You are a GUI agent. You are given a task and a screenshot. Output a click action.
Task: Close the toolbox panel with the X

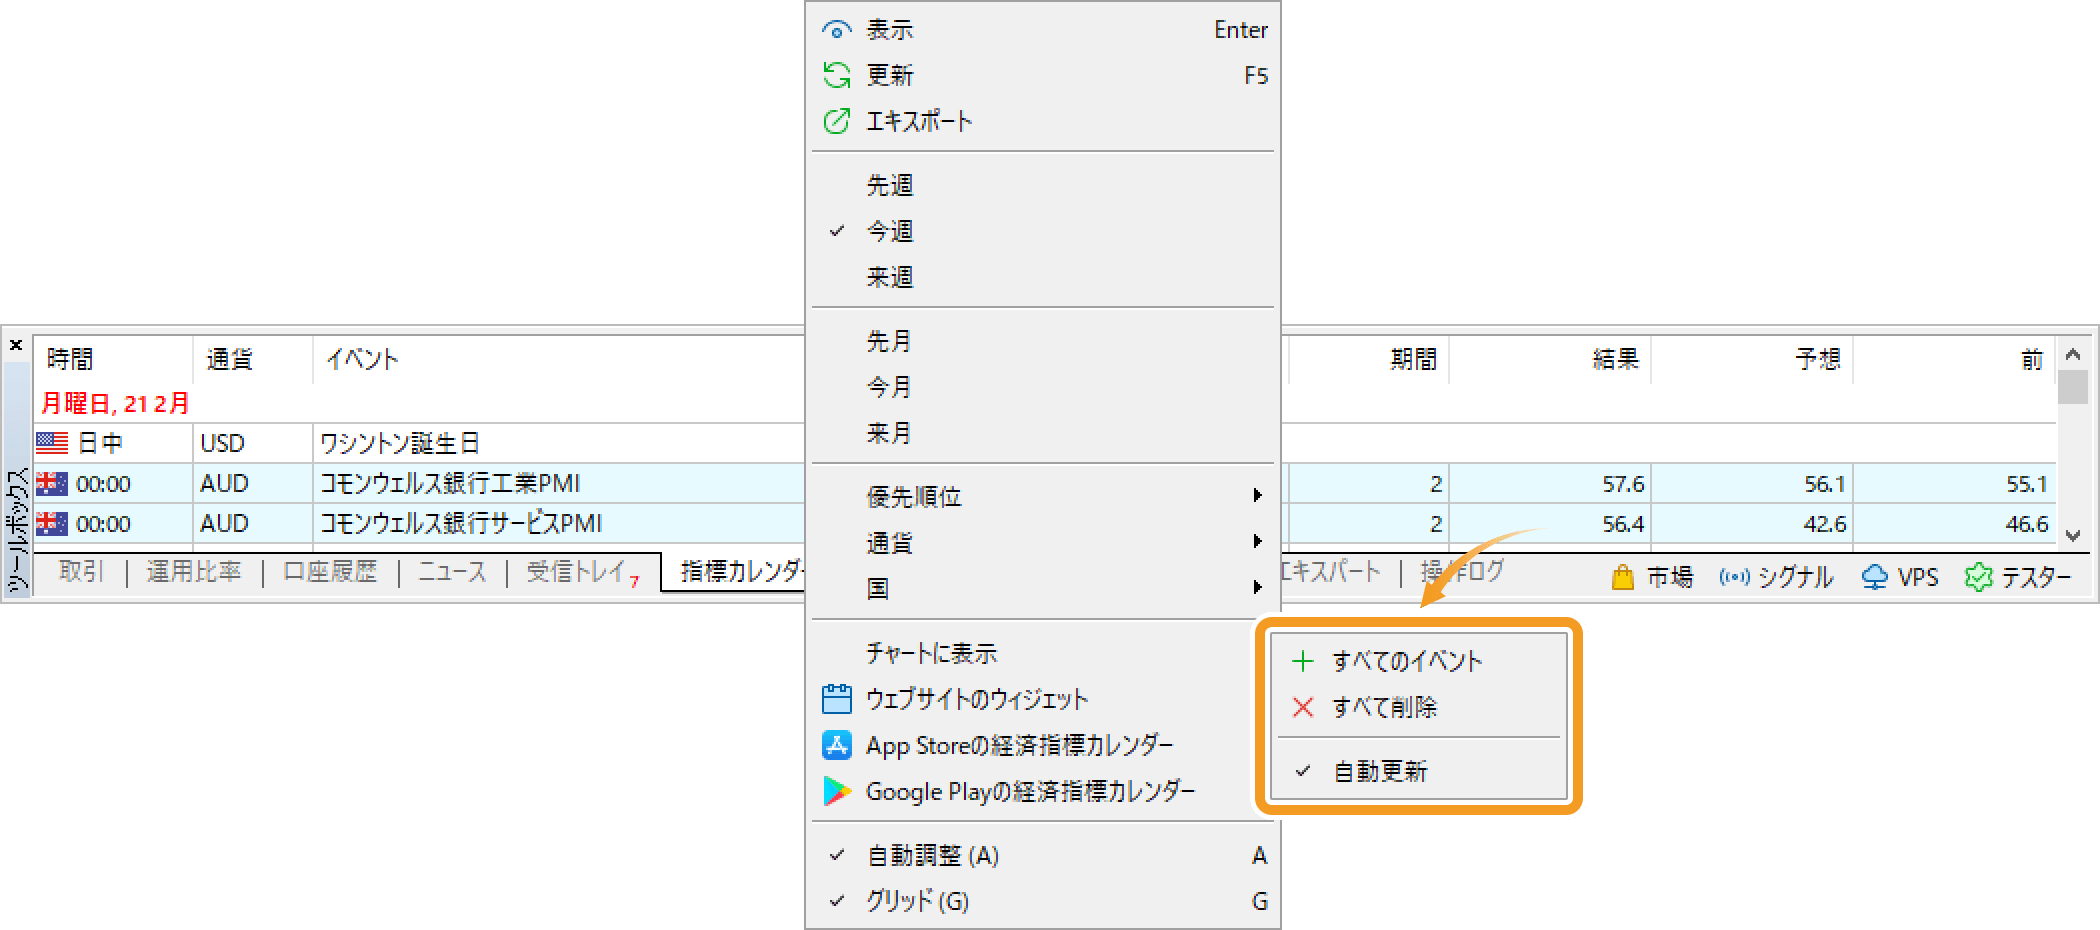(16, 345)
